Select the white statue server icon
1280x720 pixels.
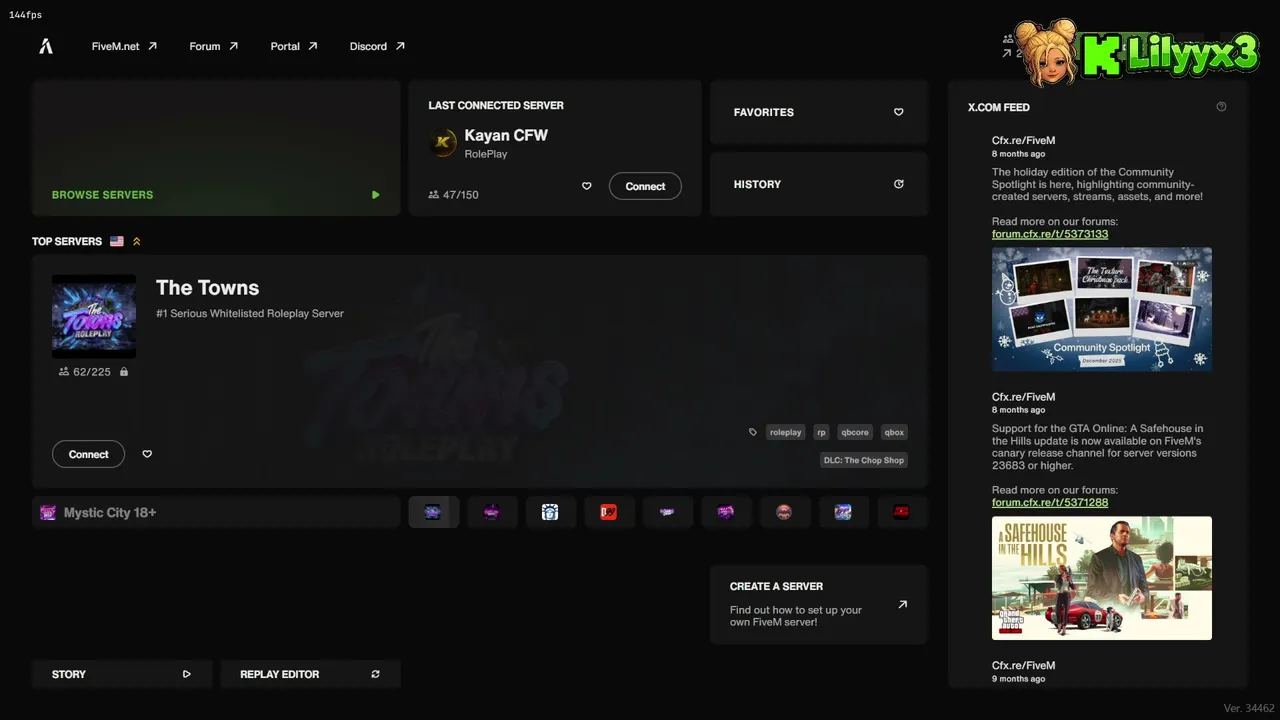pyautogui.click(x=550, y=512)
